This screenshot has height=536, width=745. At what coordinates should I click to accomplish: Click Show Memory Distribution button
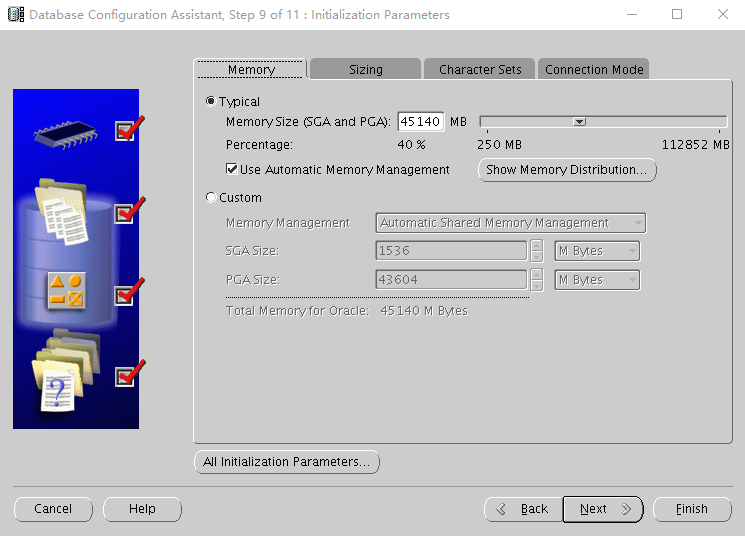tap(567, 170)
